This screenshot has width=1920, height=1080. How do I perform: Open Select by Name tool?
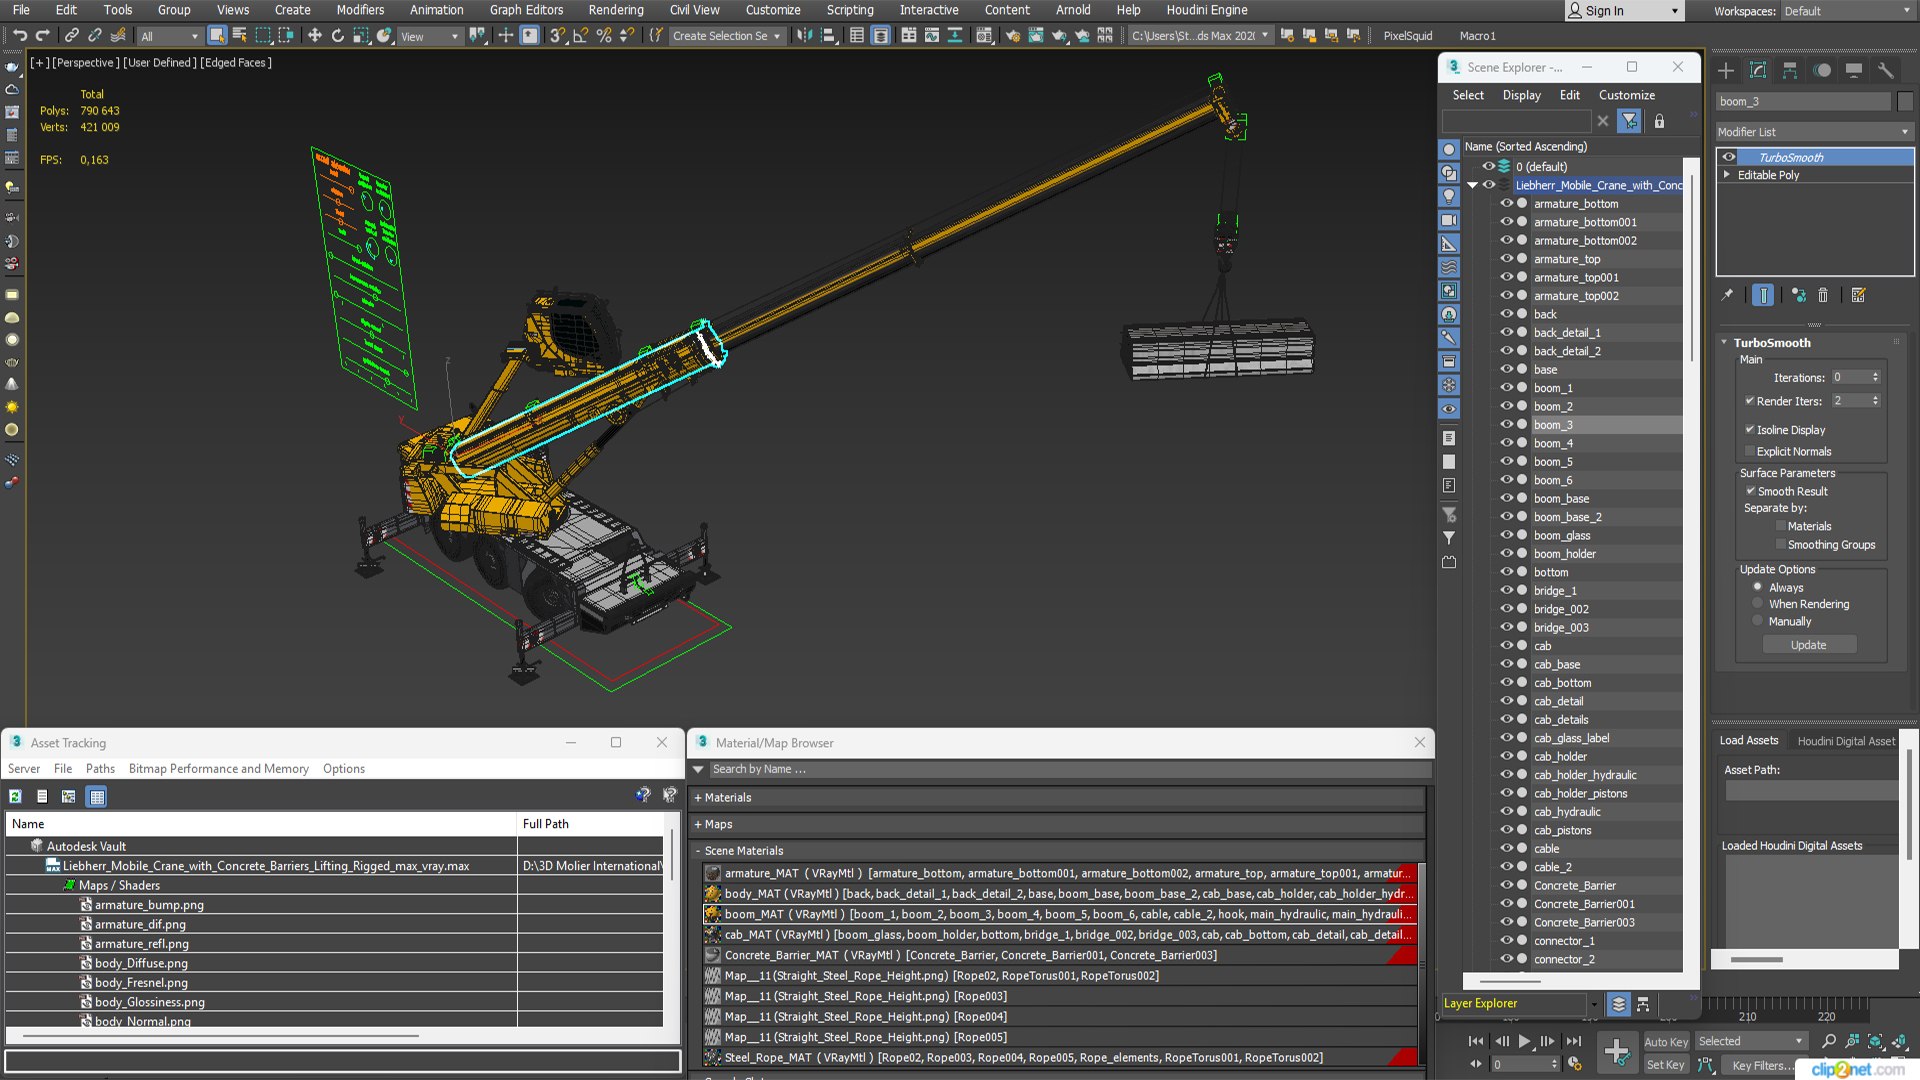tap(240, 36)
